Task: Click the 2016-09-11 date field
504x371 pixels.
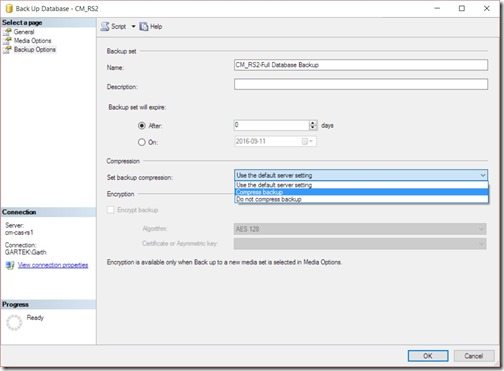Action: click(x=275, y=142)
